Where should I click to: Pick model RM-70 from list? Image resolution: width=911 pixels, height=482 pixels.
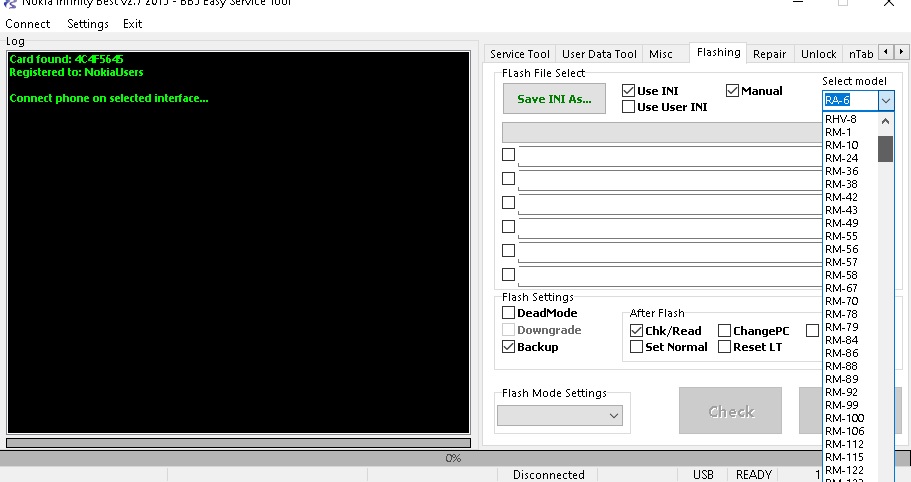[852, 301]
